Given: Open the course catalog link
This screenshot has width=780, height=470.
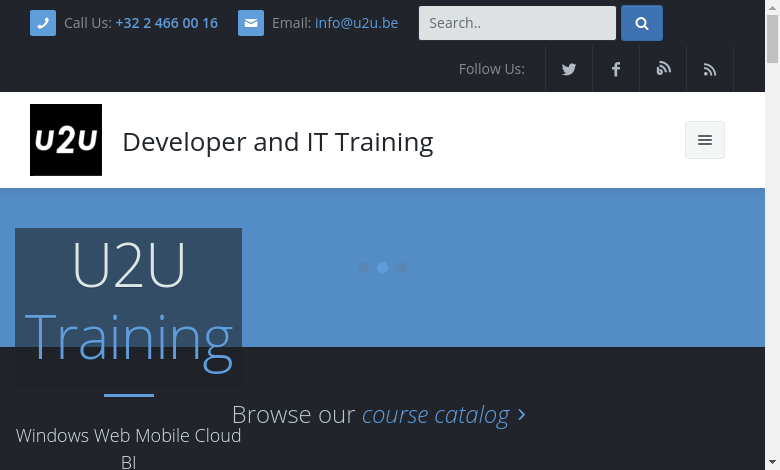Looking at the screenshot, I should pyautogui.click(x=435, y=414).
